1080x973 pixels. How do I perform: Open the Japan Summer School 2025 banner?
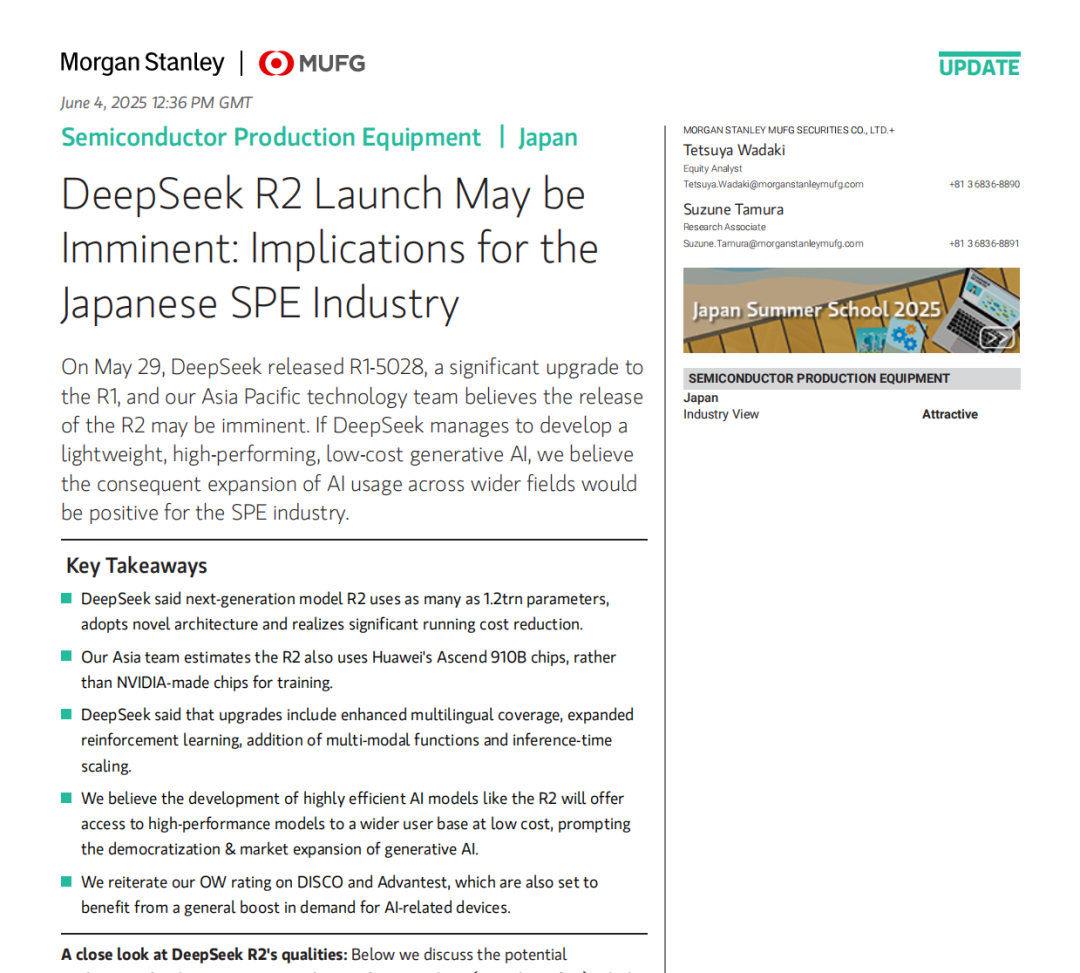tap(851, 311)
